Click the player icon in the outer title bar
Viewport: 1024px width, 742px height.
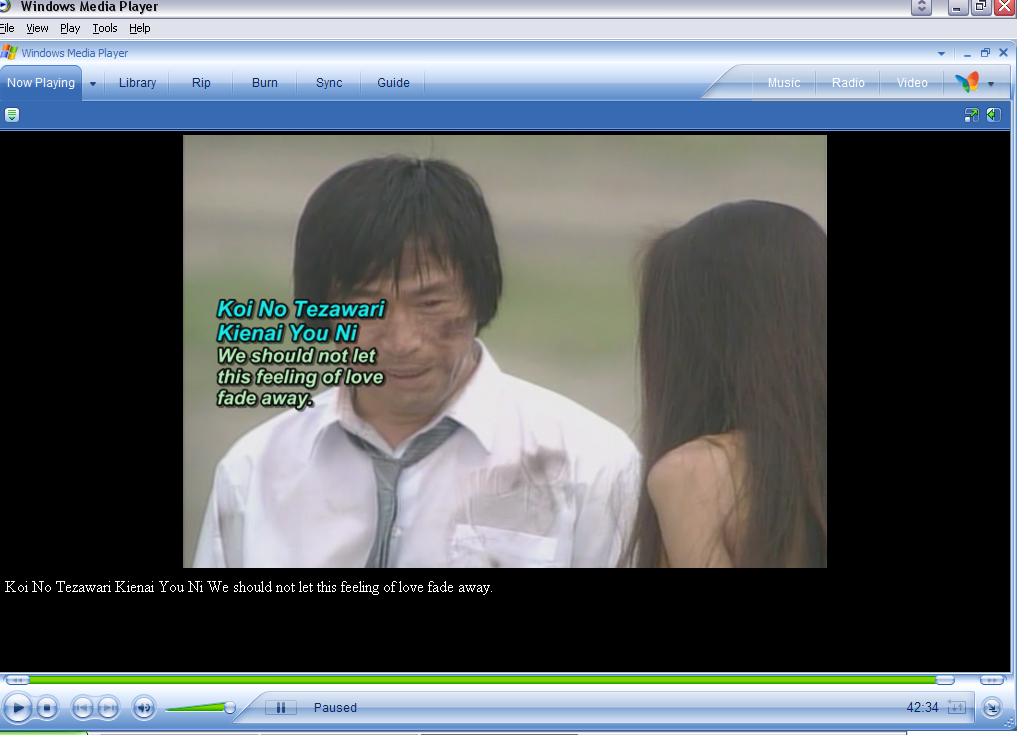pos(5,6)
